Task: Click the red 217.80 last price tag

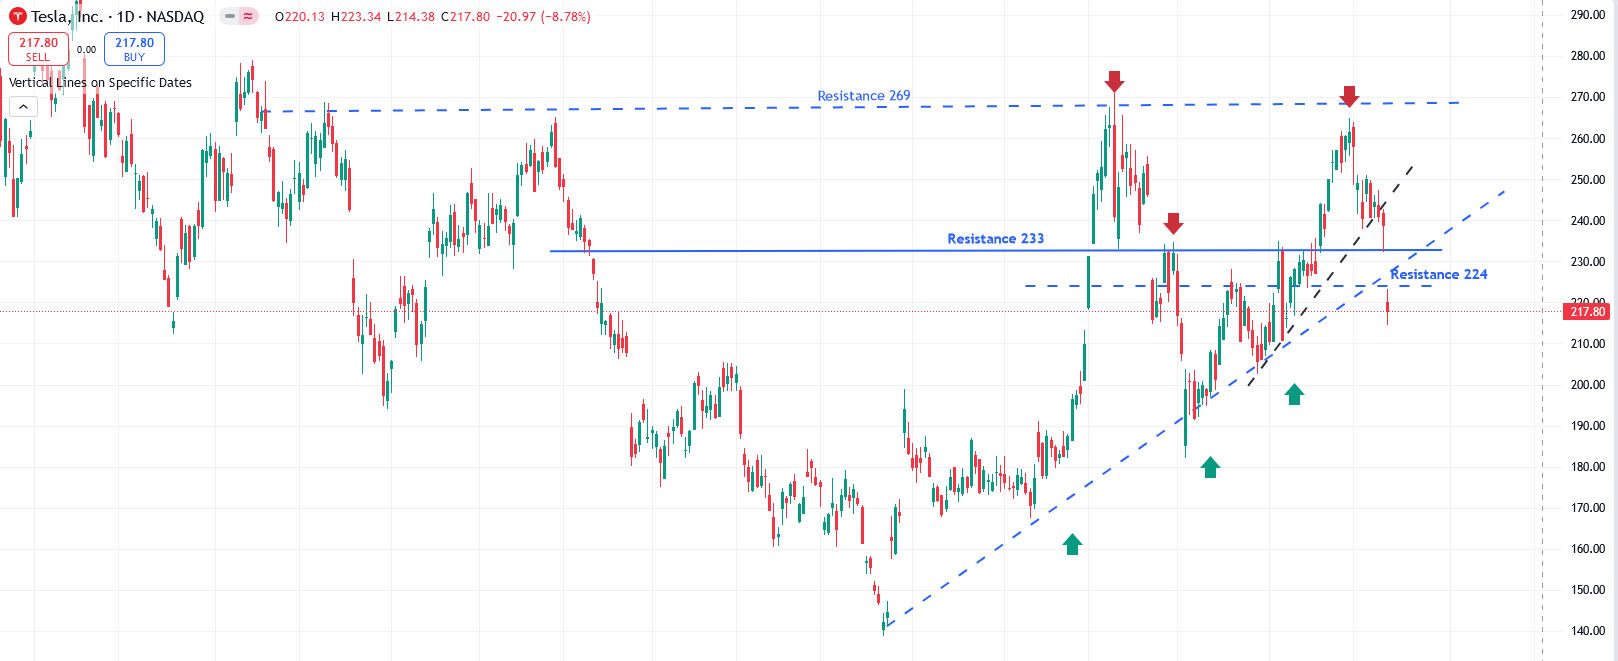Action: 1587,312
